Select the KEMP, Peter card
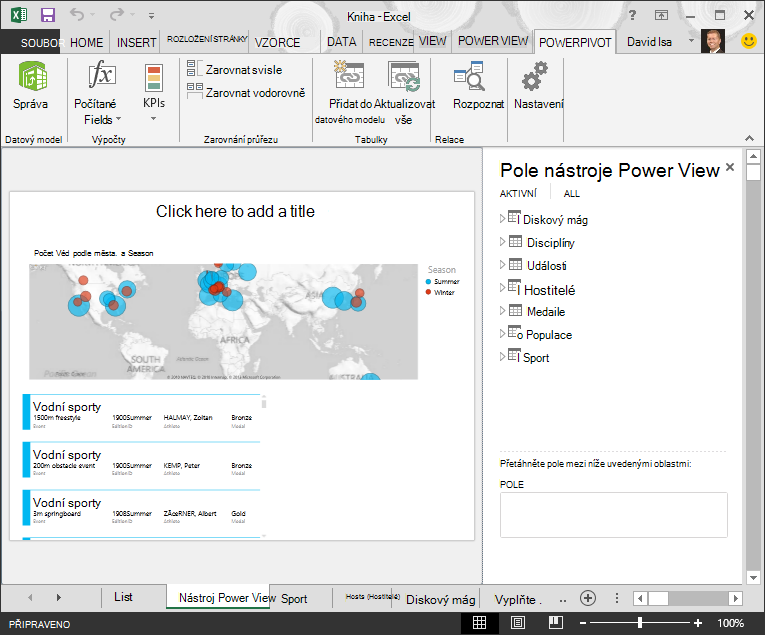This screenshot has width=765, height=635. 141,460
